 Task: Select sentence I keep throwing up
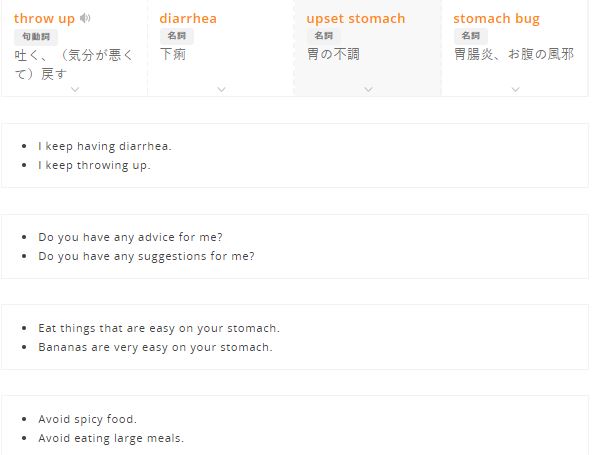pos(94,165)
